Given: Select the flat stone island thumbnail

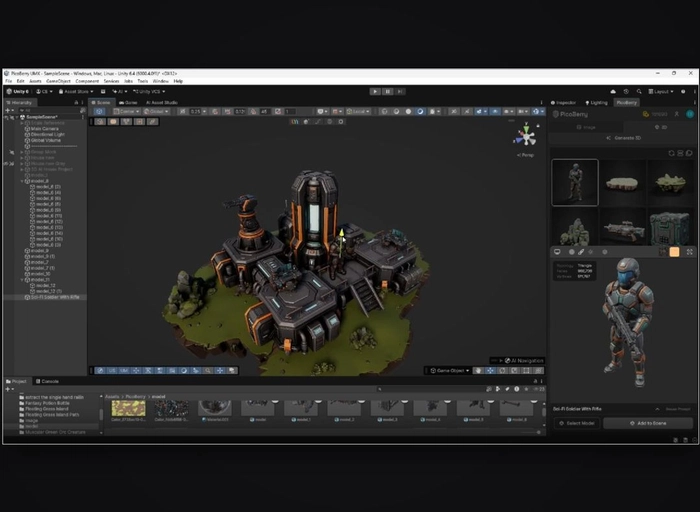Looking at the screenshot, I should (x=623, y=183).
